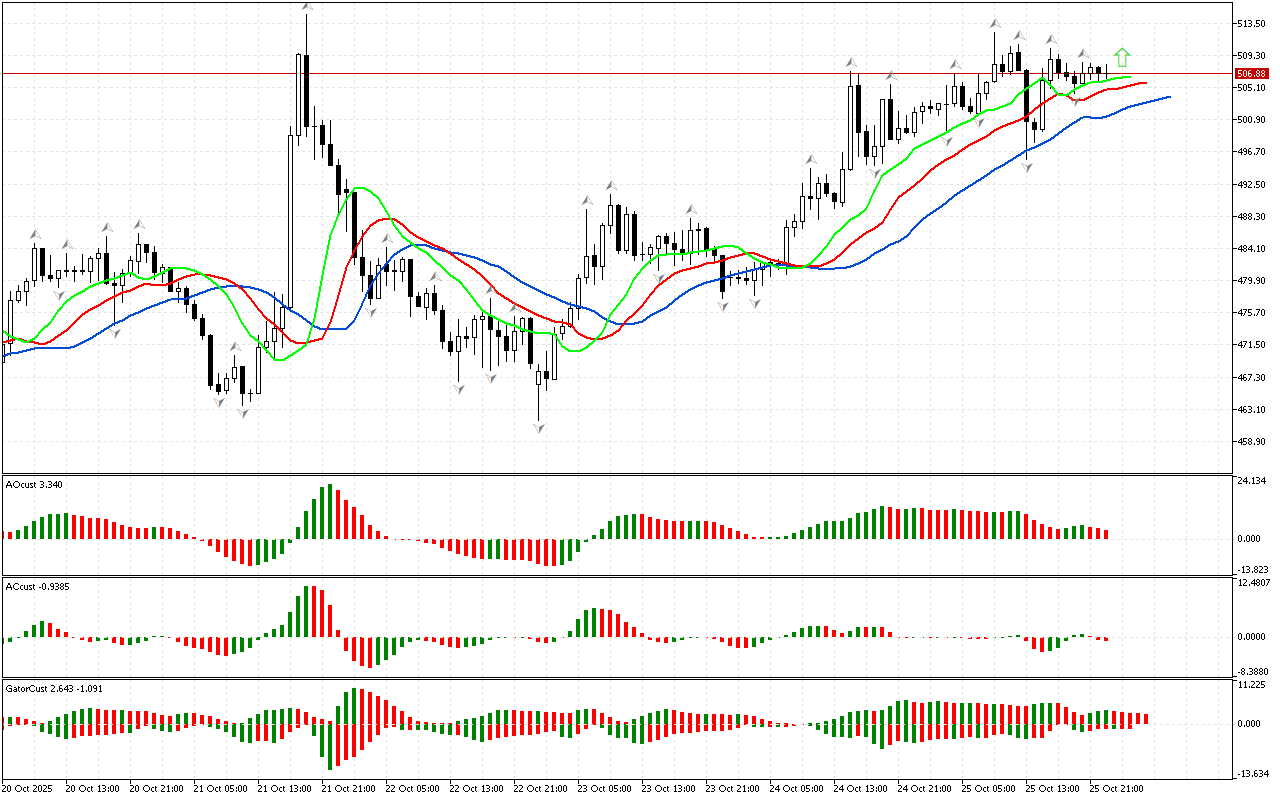Click the 458.90 price scale label
This screenshot has height=800, width=1280.
click(1251, 441)
